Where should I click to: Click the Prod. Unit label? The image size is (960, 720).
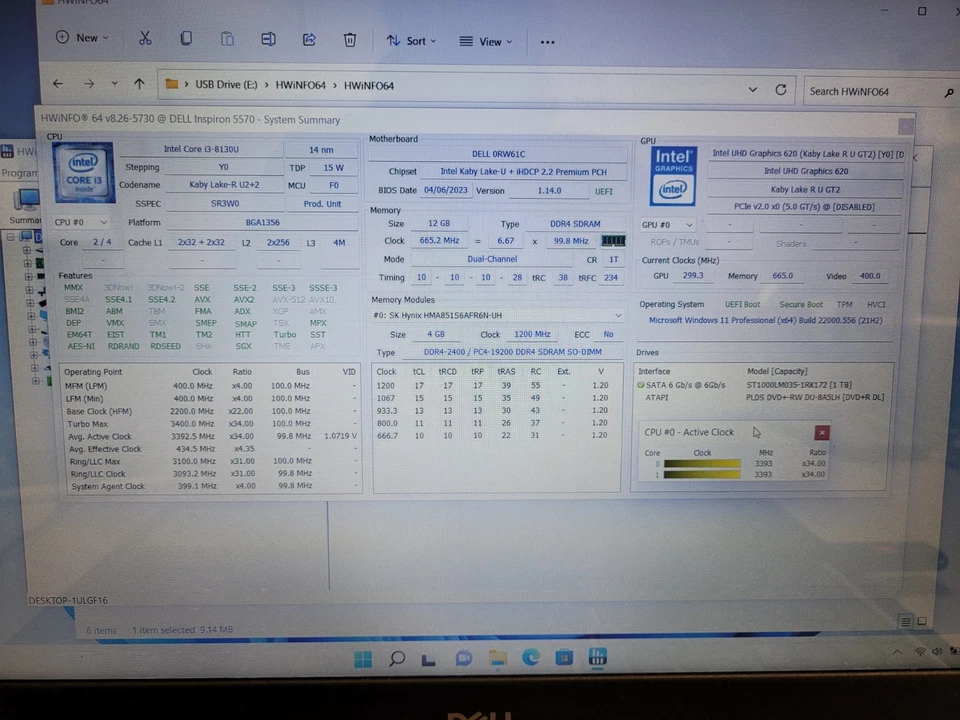(x=322, y=204)
